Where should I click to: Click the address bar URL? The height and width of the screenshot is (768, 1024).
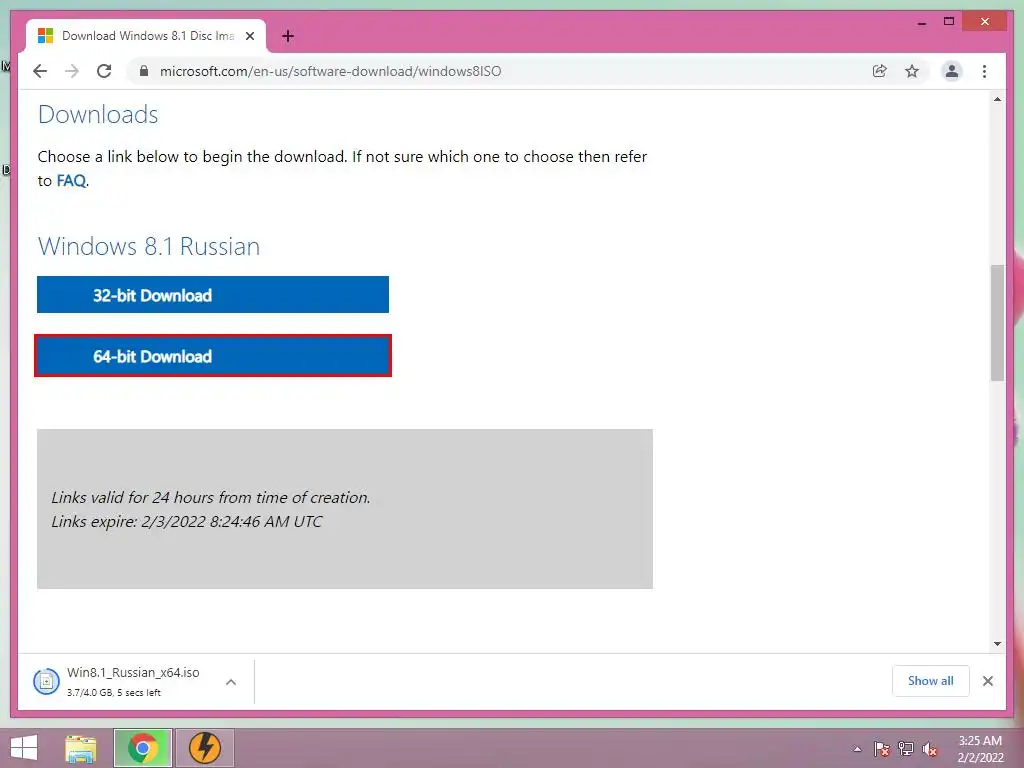click(x=330, y=71)
